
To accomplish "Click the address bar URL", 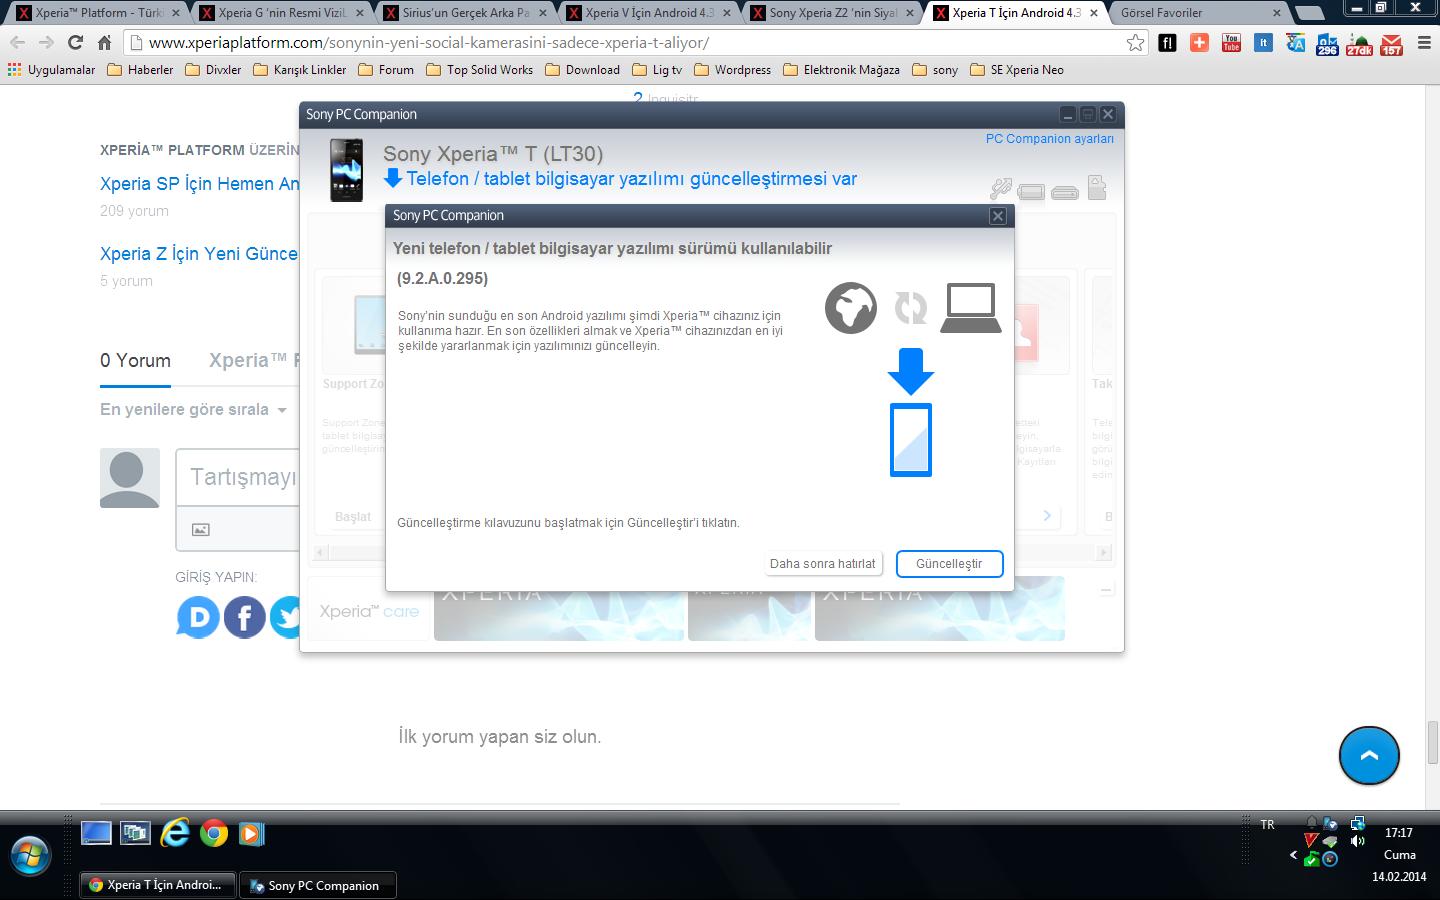I will [x=429, y=43].
